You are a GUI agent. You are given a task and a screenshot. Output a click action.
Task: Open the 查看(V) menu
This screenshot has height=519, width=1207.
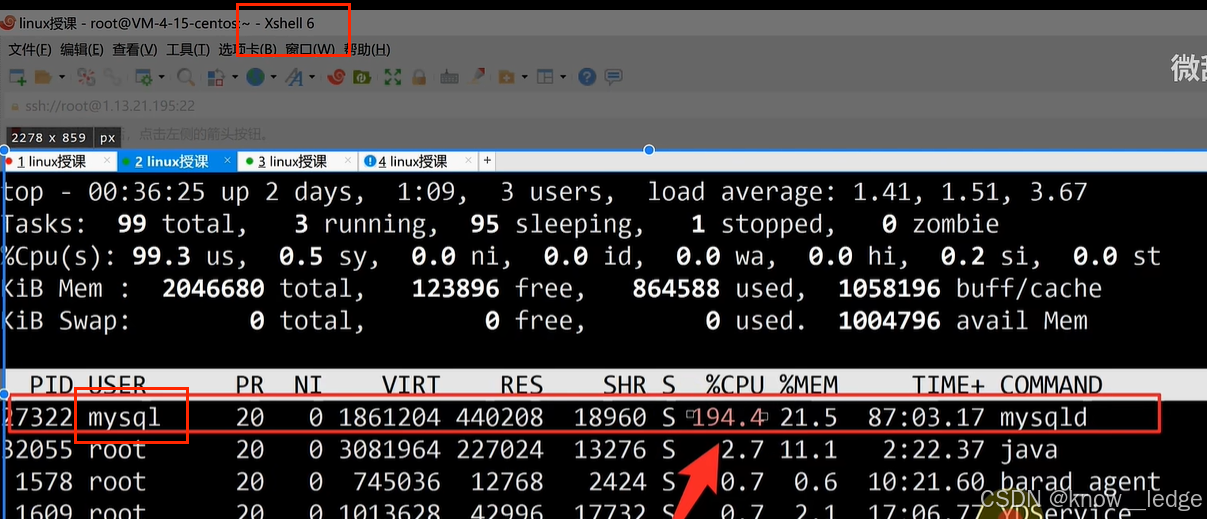click(x=135, y=49)
